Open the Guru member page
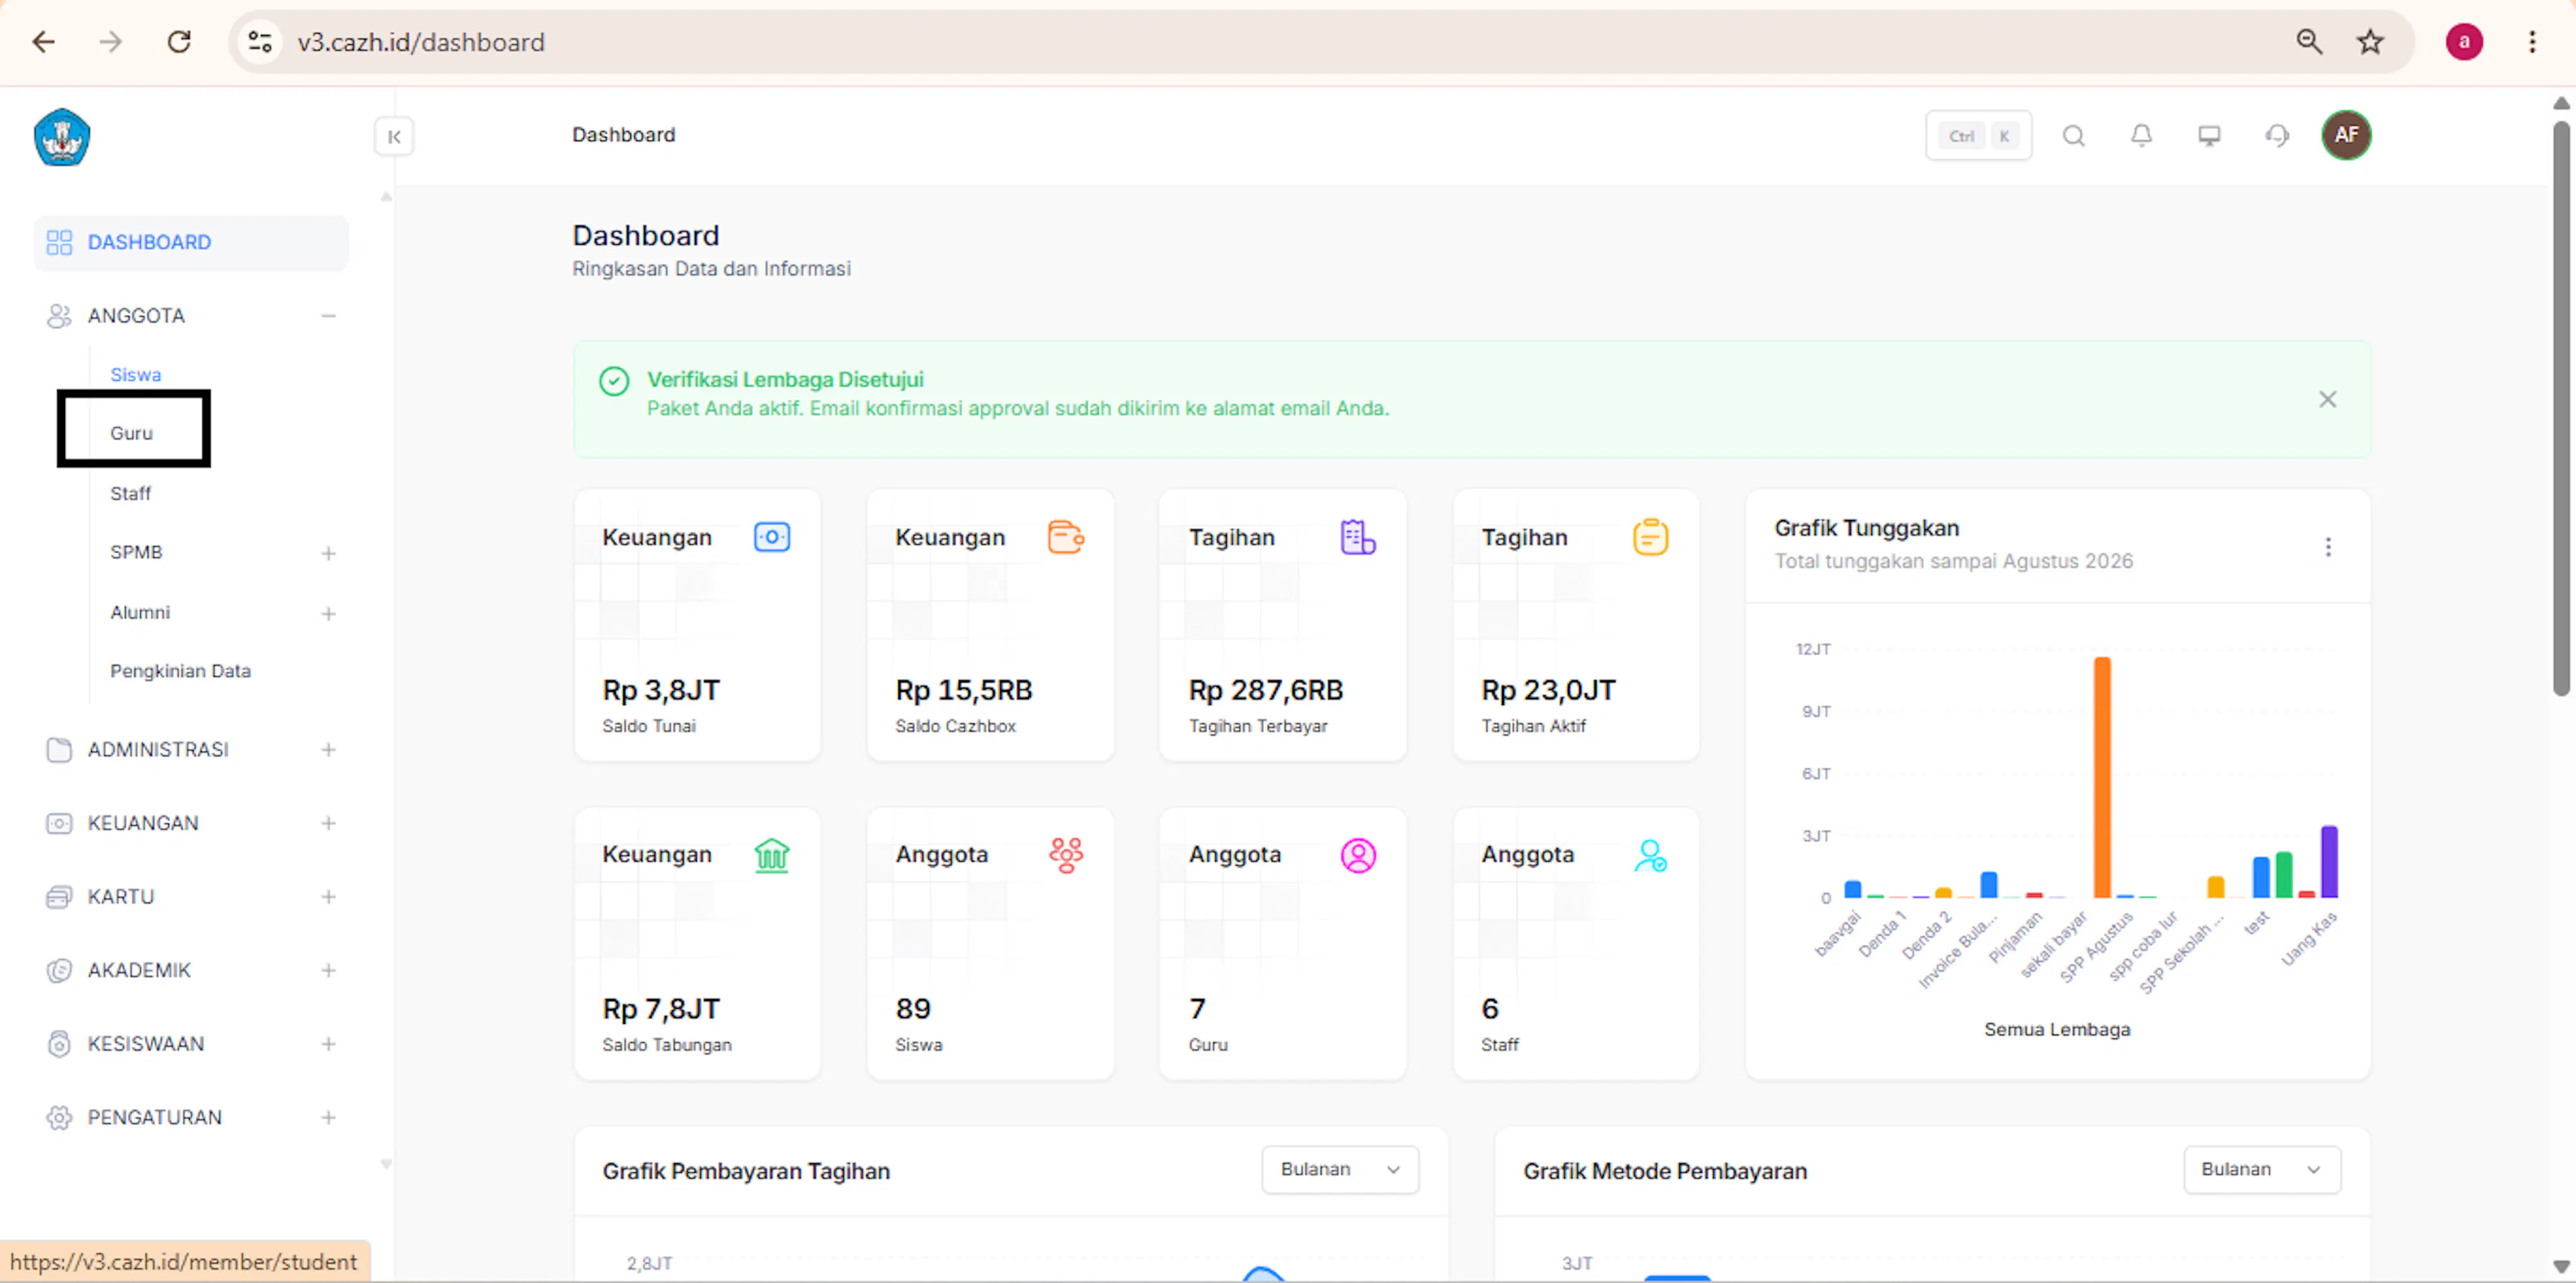 [132, 433]
